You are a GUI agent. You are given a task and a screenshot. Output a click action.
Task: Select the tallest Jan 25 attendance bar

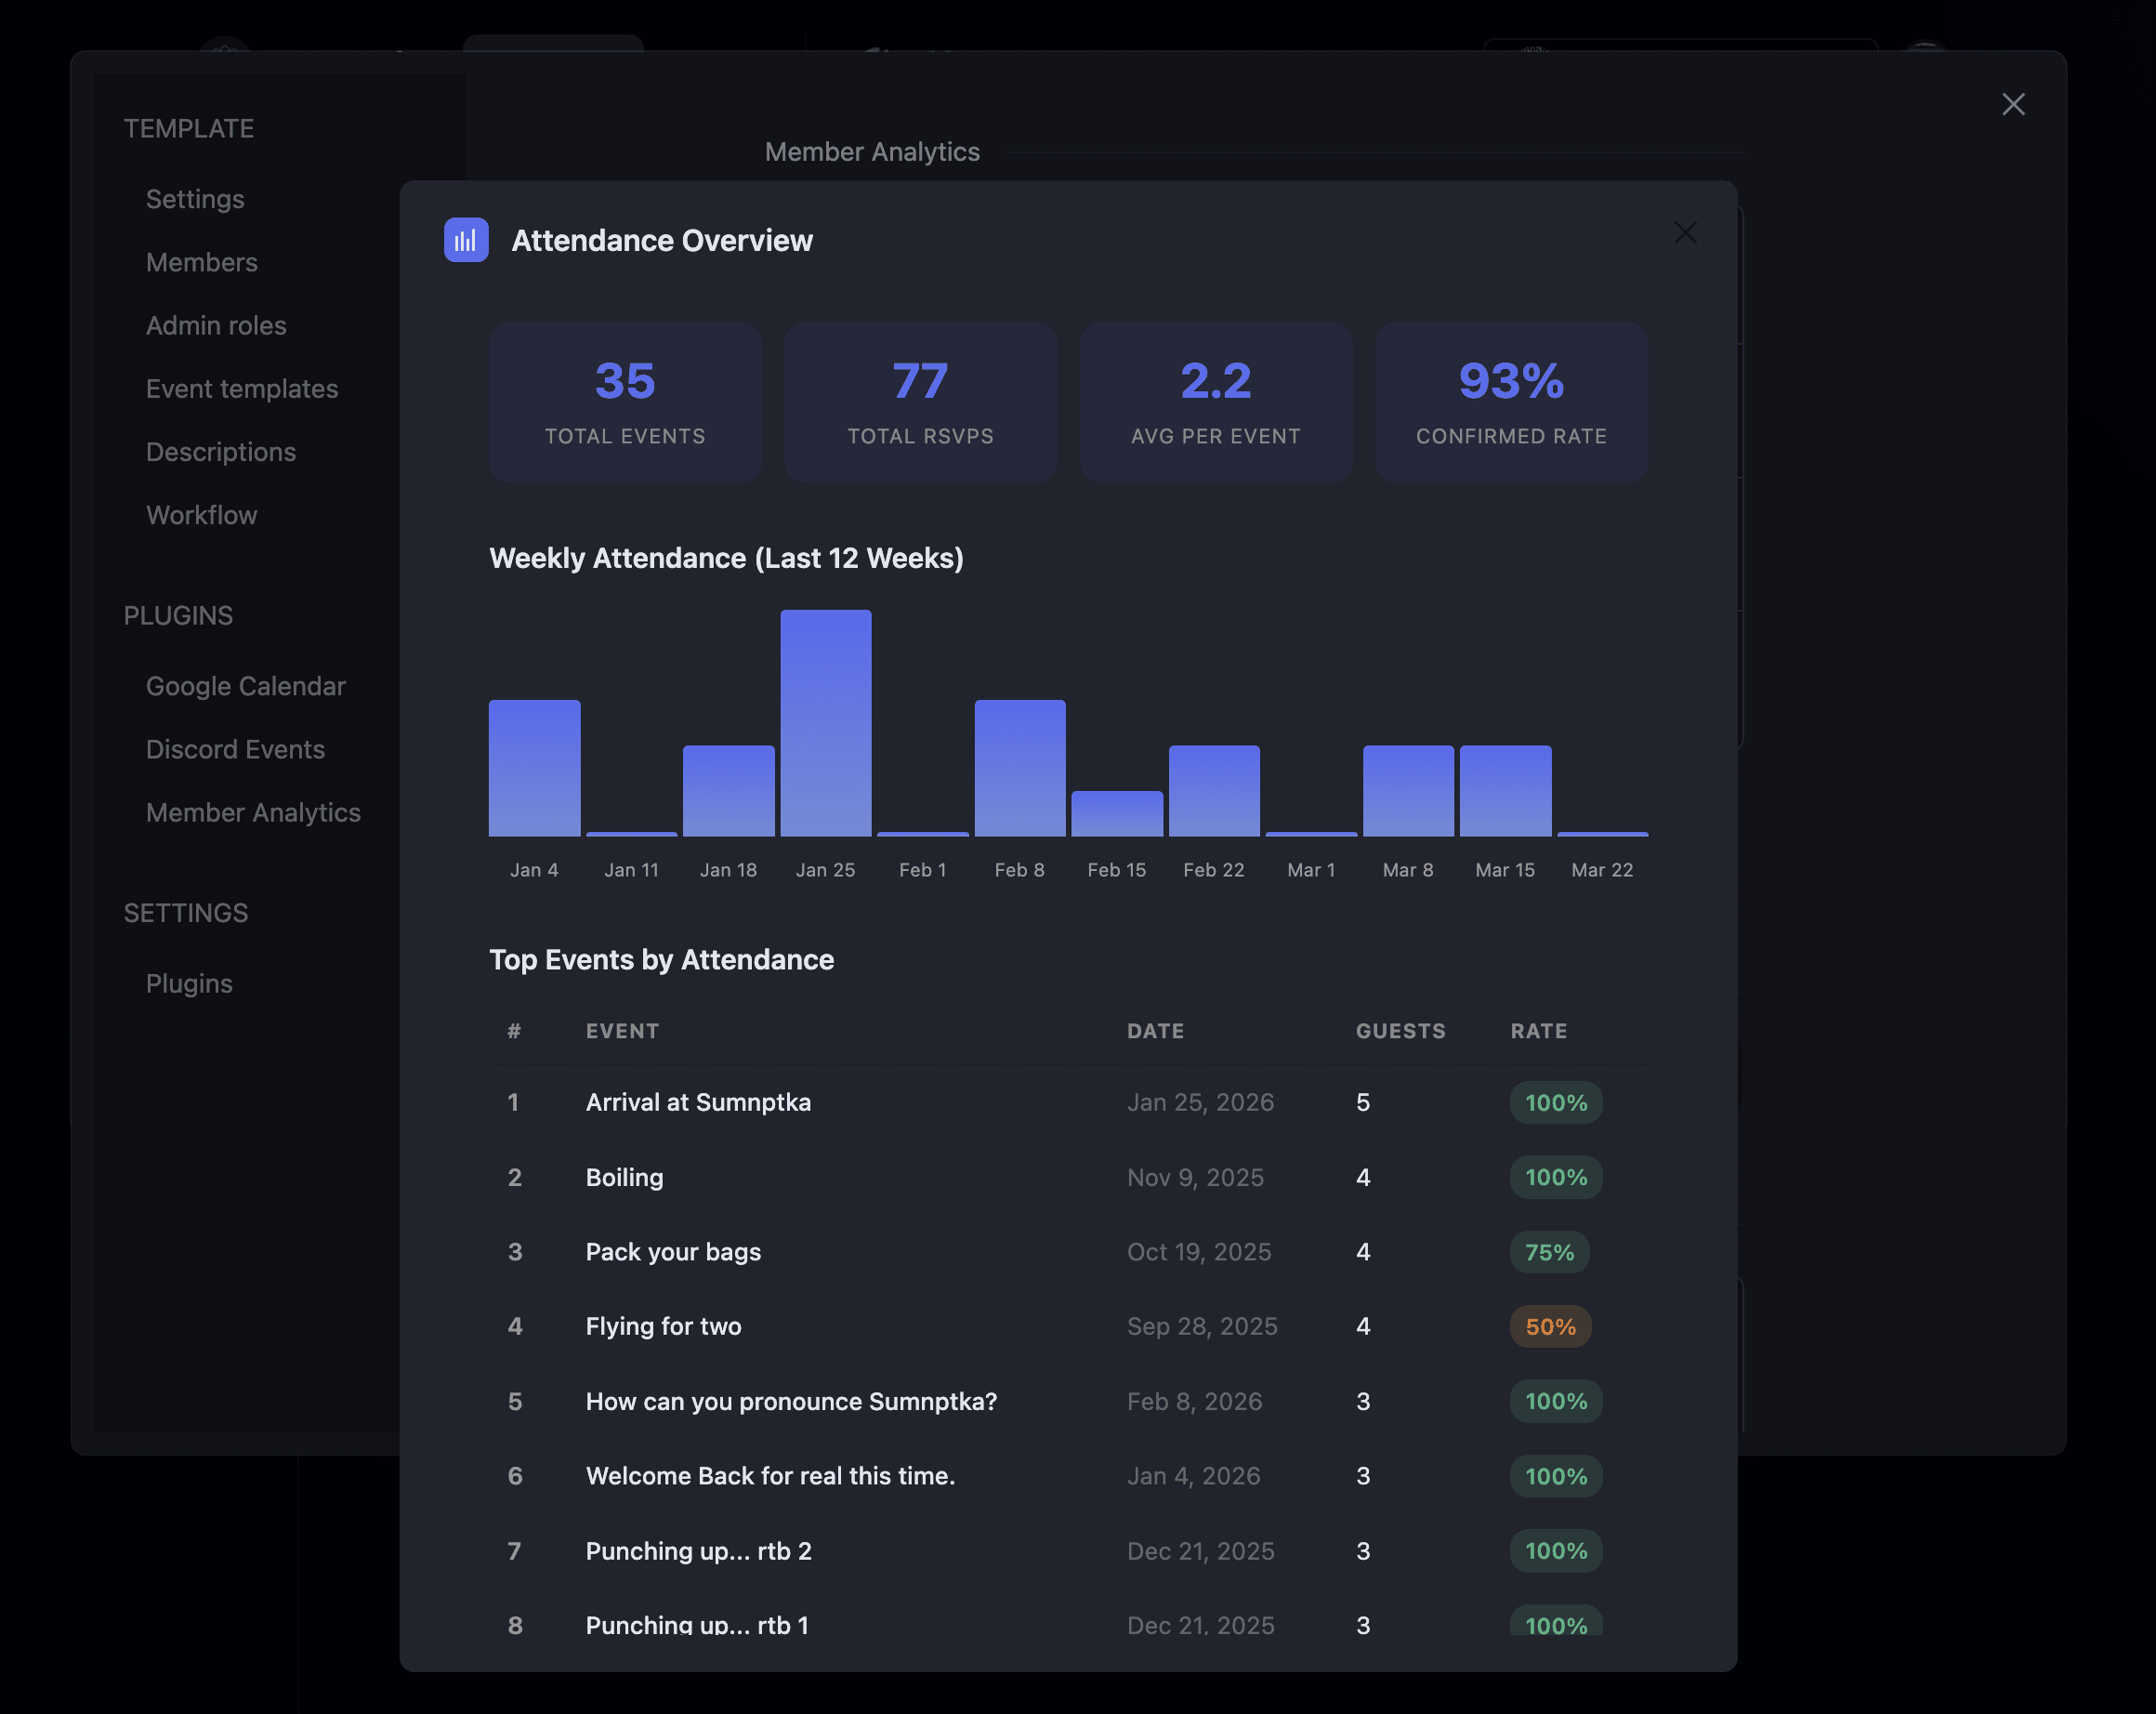[x=825, y=723]
